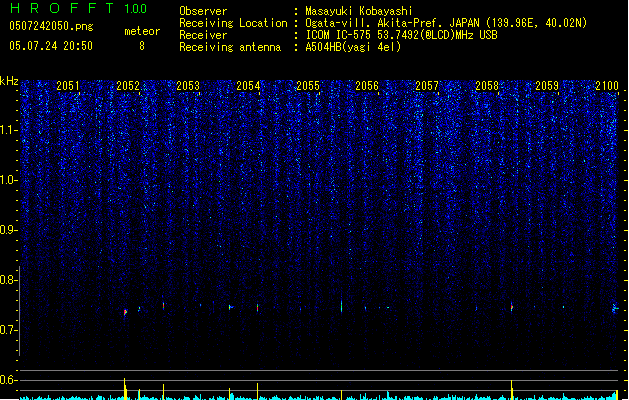Image resolution: width=629 pixels, height=400 pixels.
Task: Click the 'Receiving Location' field label
Action: coord(233,23)
